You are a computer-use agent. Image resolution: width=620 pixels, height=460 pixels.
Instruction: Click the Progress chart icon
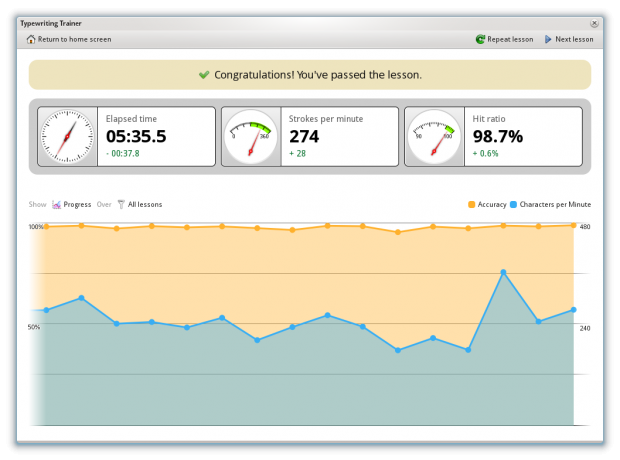click(x=57, y=204)
